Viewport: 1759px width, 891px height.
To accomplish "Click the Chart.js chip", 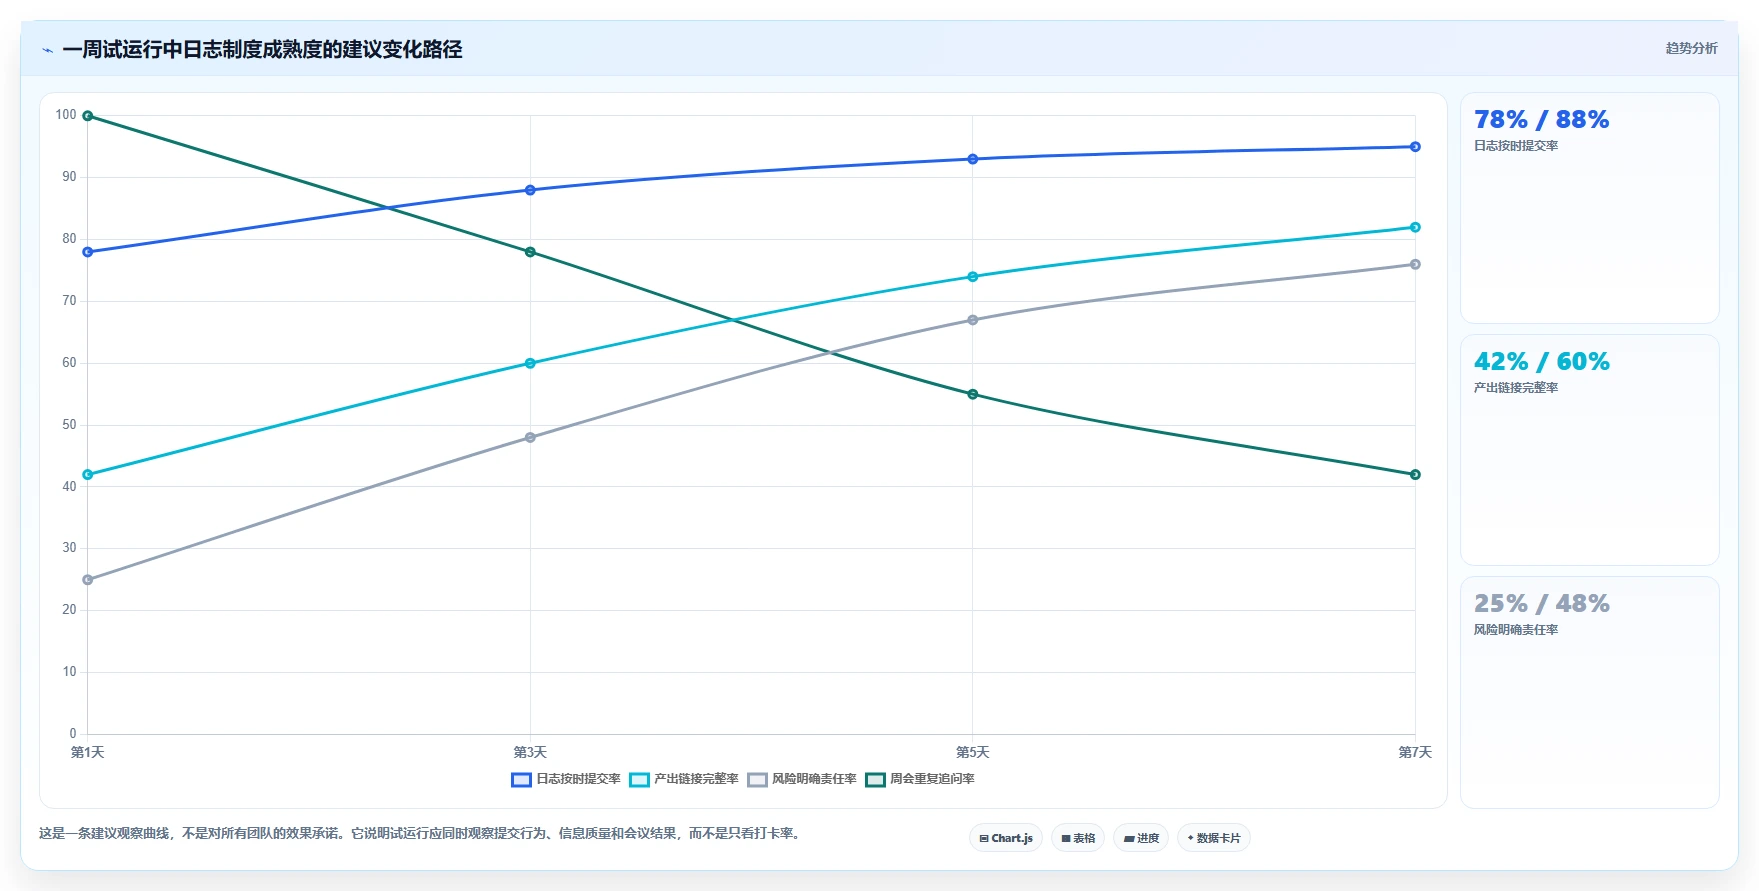I will click(x=1006, y=838).
